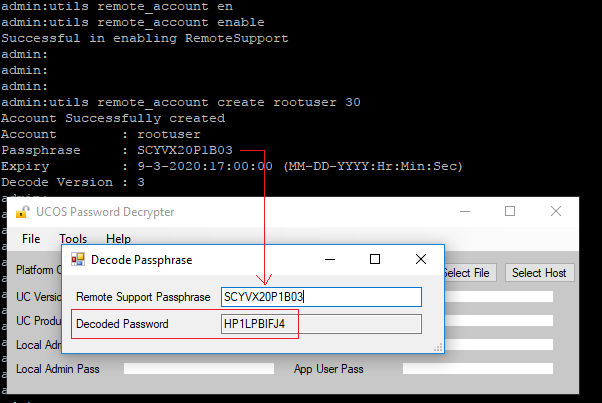
Task: Close the Decode Passphrase dialog
Action: [421, 259]
